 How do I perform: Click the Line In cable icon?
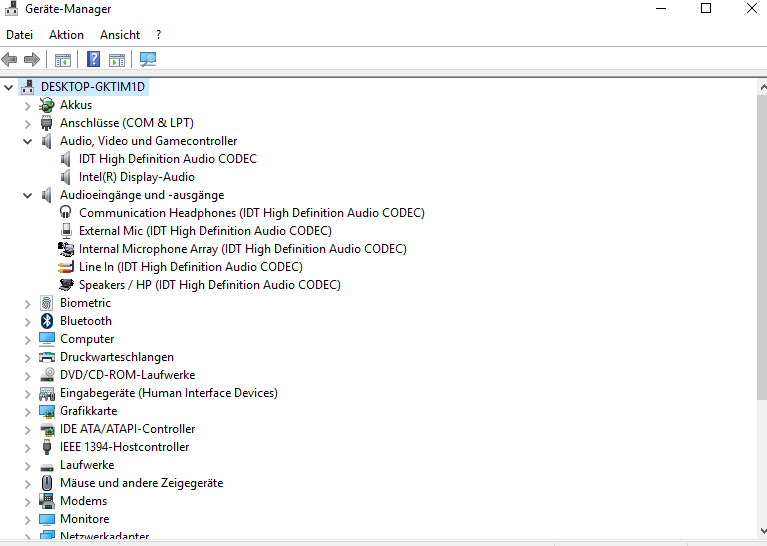66,267
